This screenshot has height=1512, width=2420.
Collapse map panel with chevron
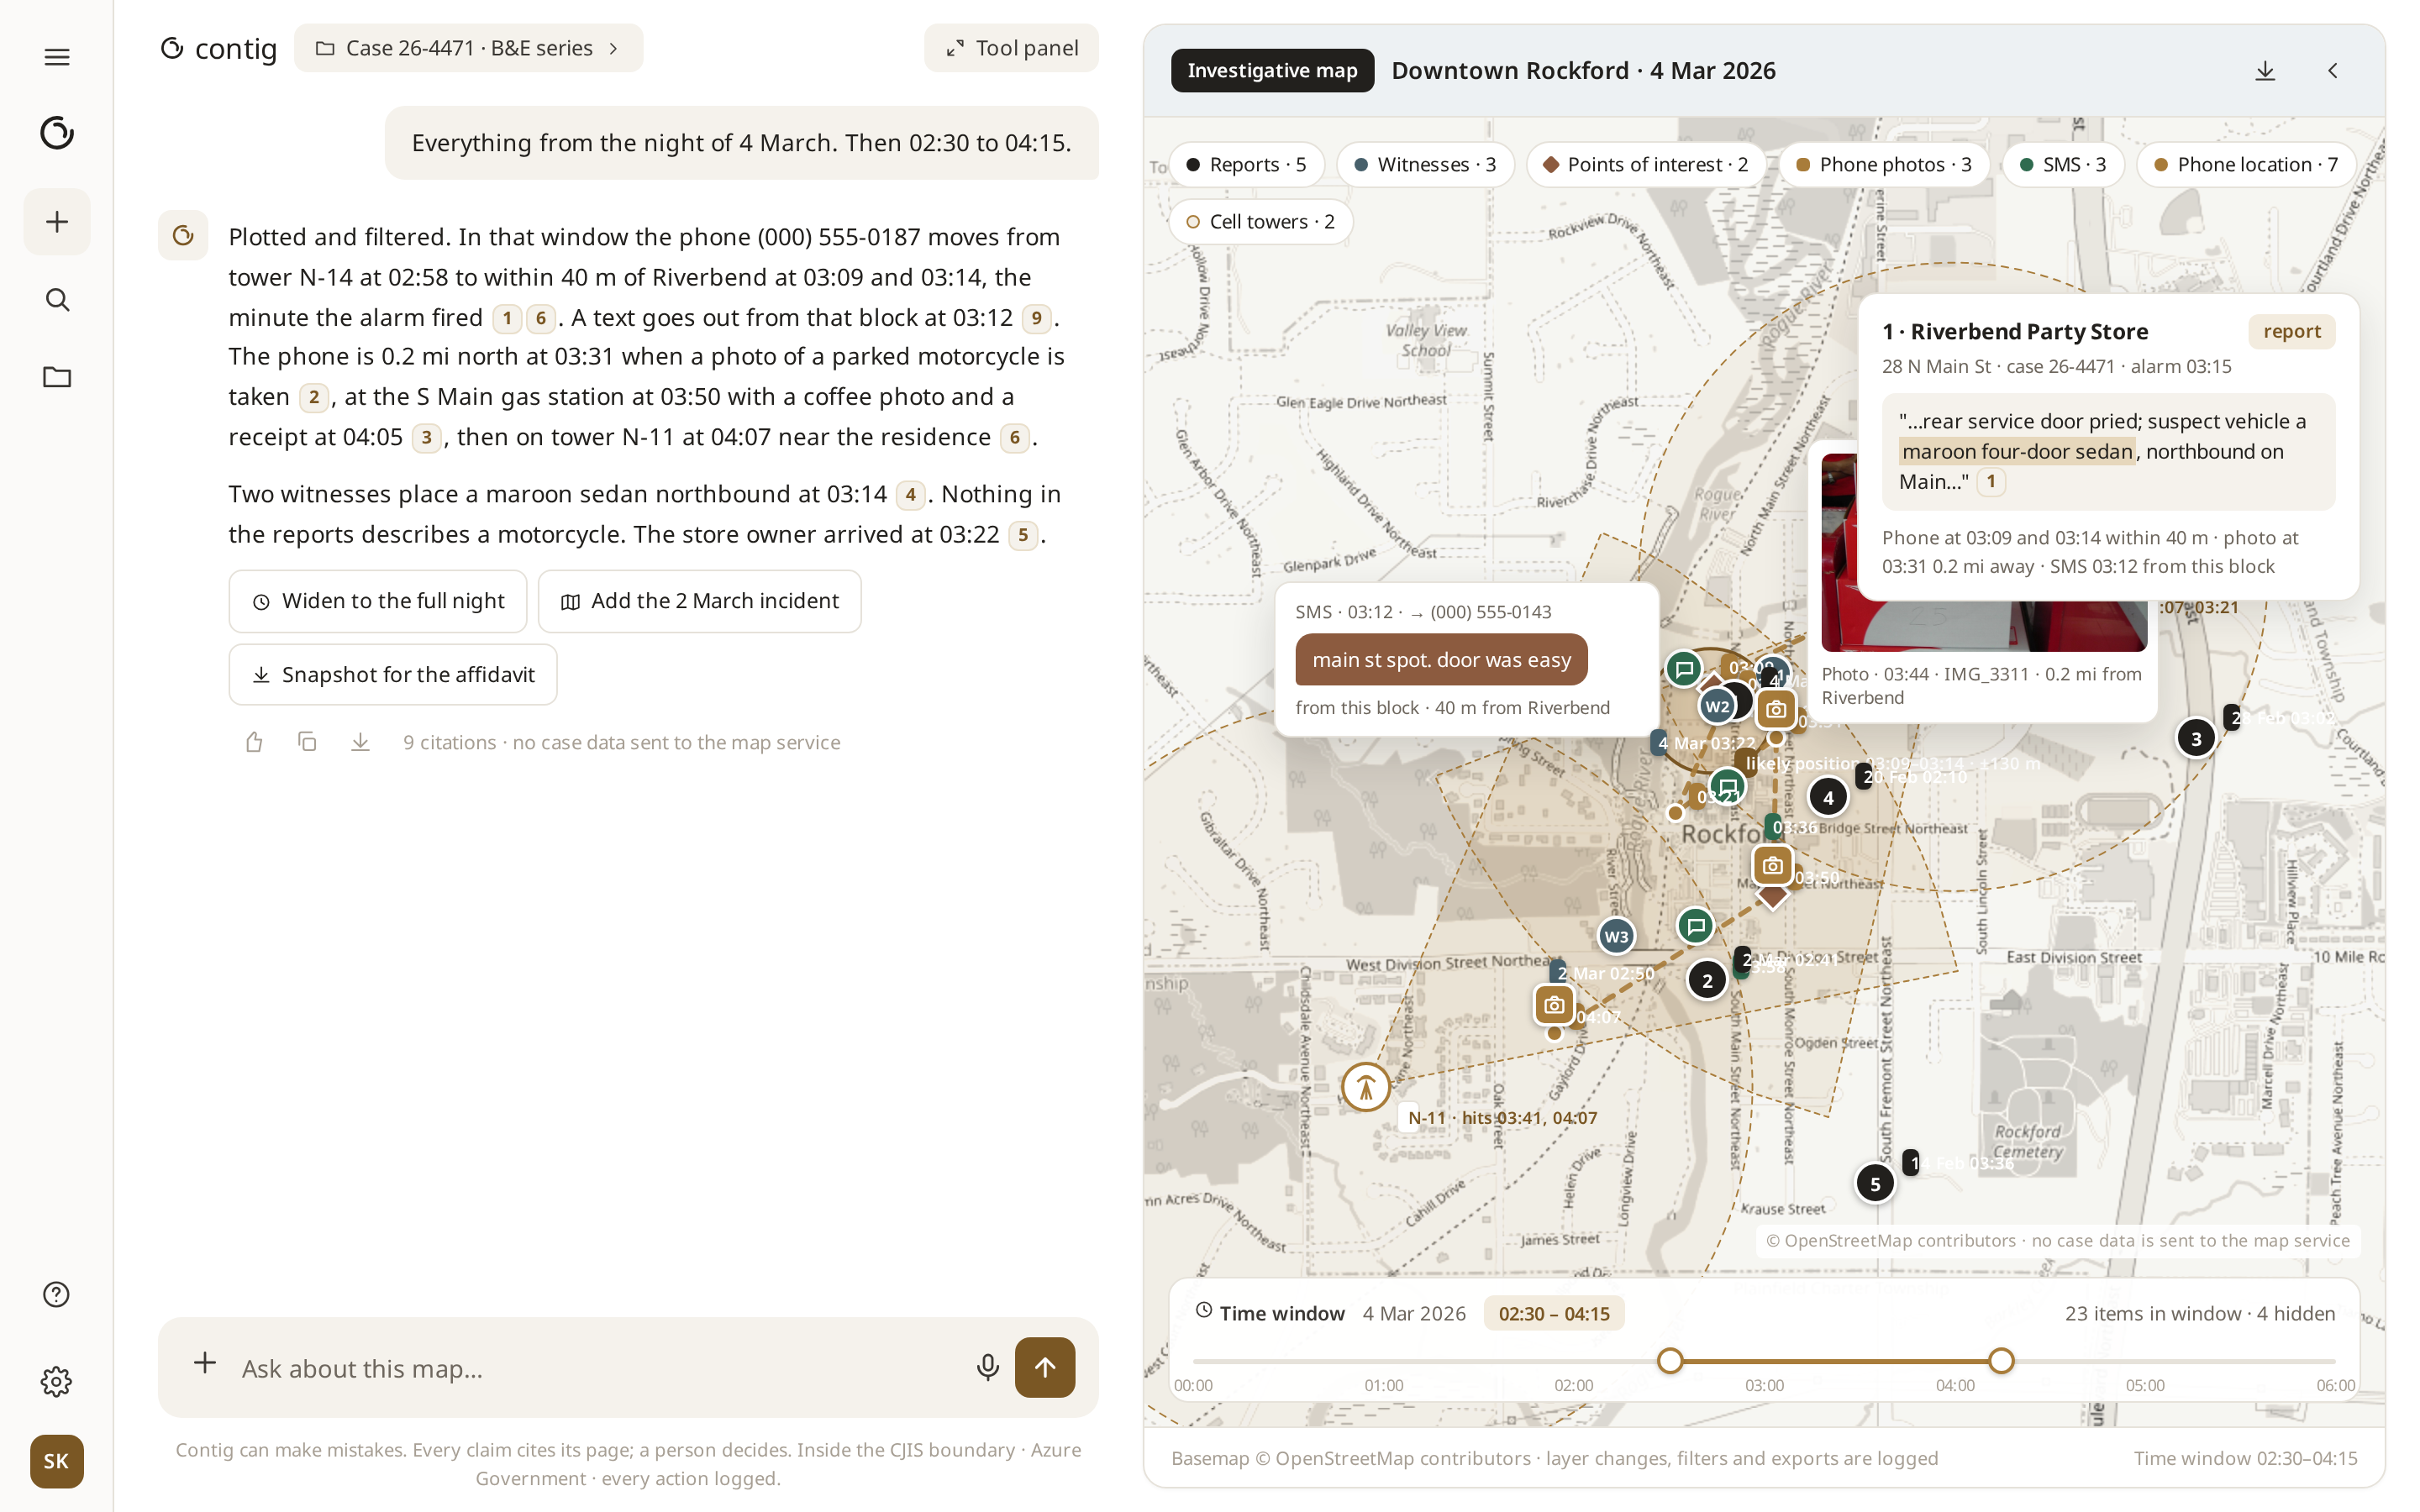click(x=2332, y=71)
